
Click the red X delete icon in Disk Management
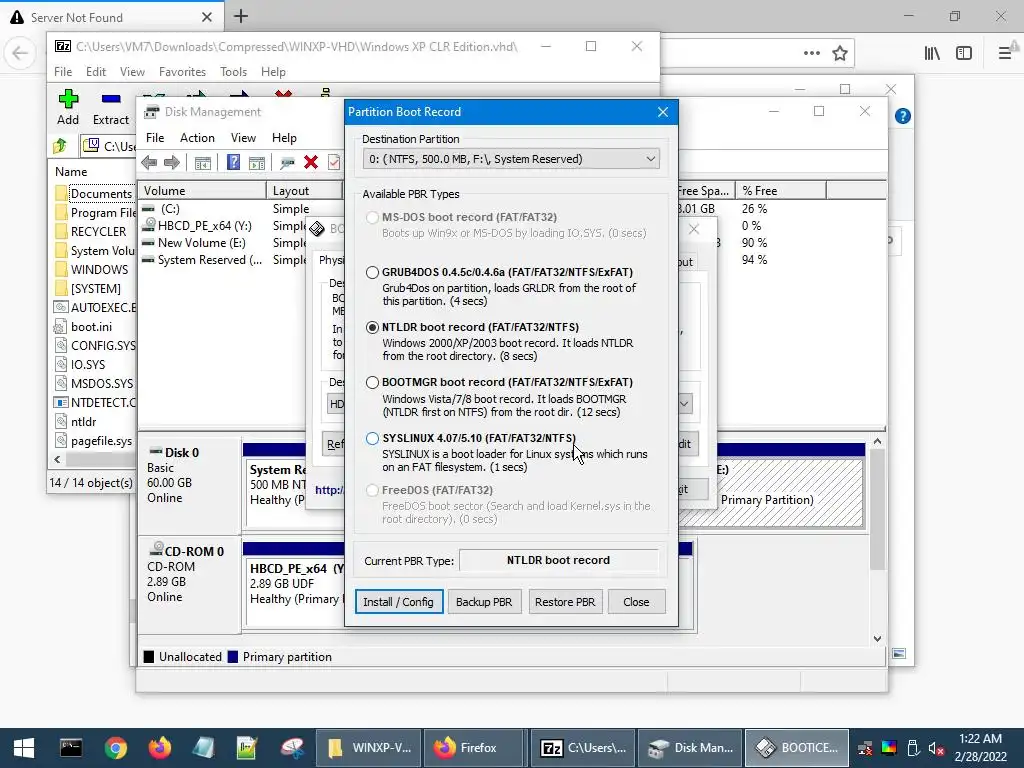pos(311,162)
